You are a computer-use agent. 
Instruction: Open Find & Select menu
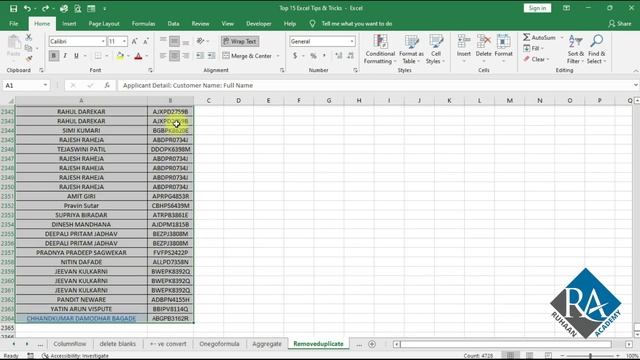tap(597, 49)
